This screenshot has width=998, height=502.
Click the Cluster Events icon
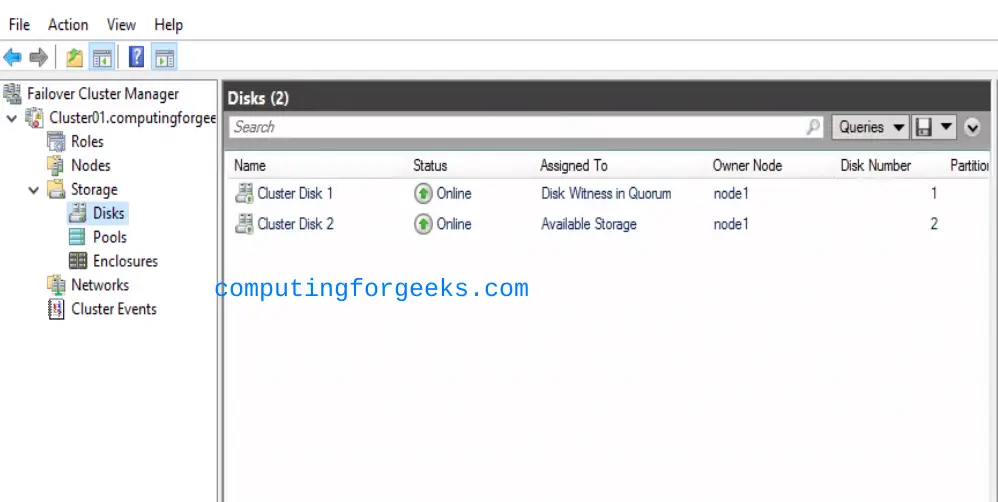[56, 309]
